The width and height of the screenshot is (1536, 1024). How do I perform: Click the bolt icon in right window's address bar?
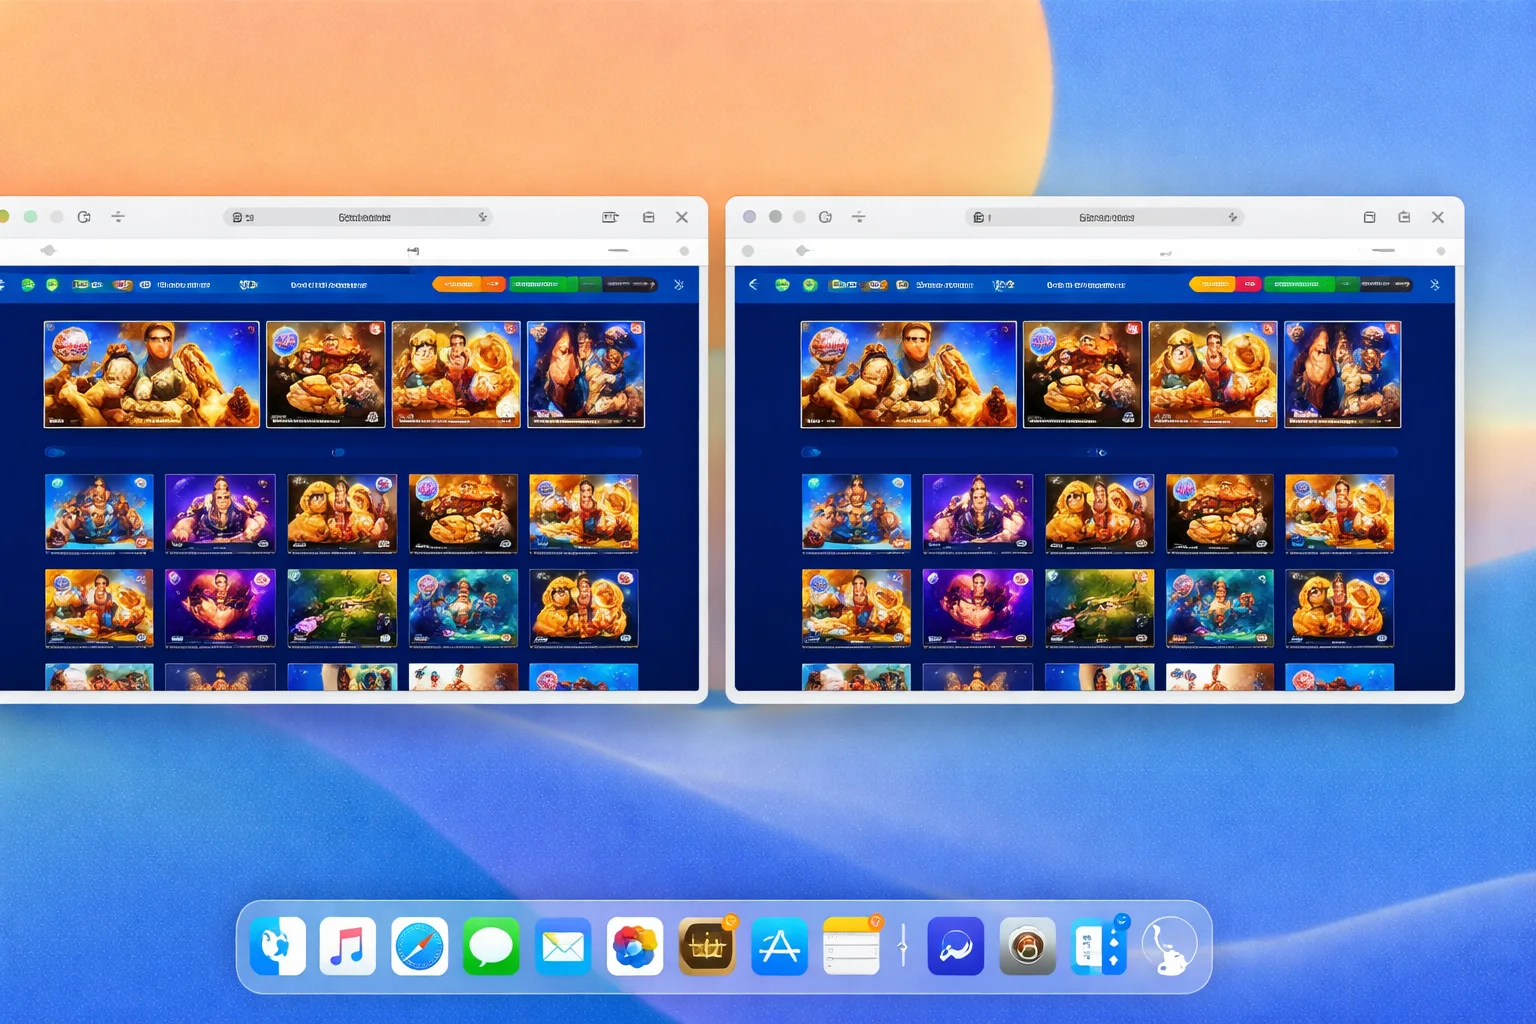pos(1232,217)
